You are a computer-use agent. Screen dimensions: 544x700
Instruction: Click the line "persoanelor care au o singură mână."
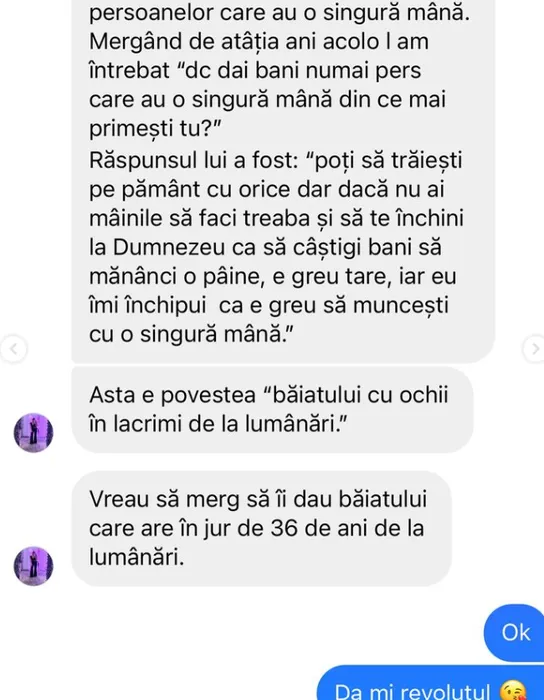click(279, 12)
